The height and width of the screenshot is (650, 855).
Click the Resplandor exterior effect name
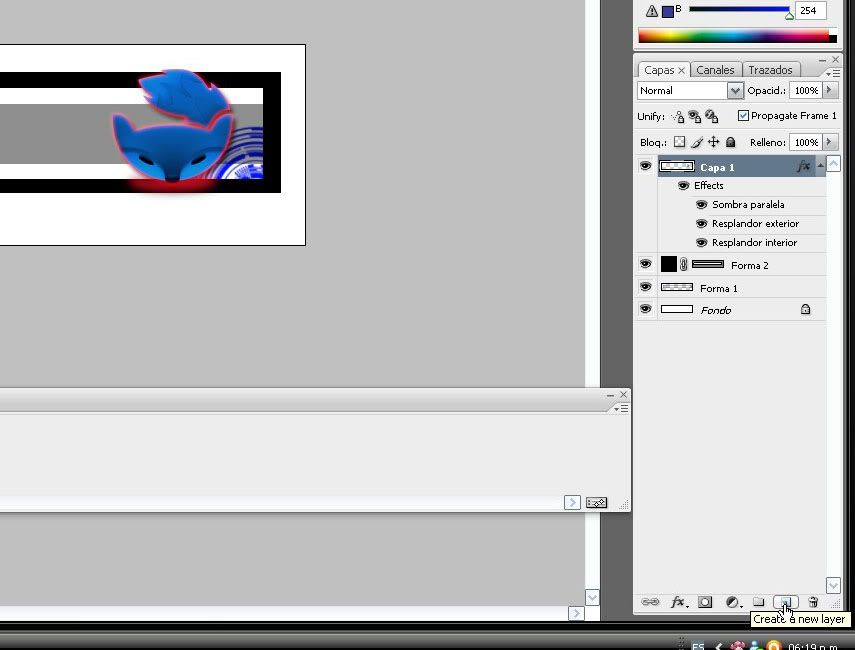755,224
